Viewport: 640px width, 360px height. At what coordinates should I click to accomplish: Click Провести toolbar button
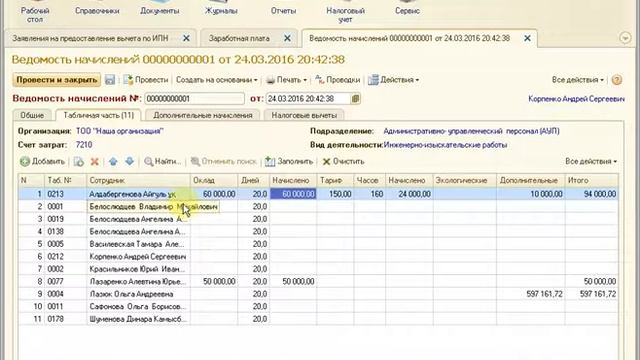click(x=146, y=80)
